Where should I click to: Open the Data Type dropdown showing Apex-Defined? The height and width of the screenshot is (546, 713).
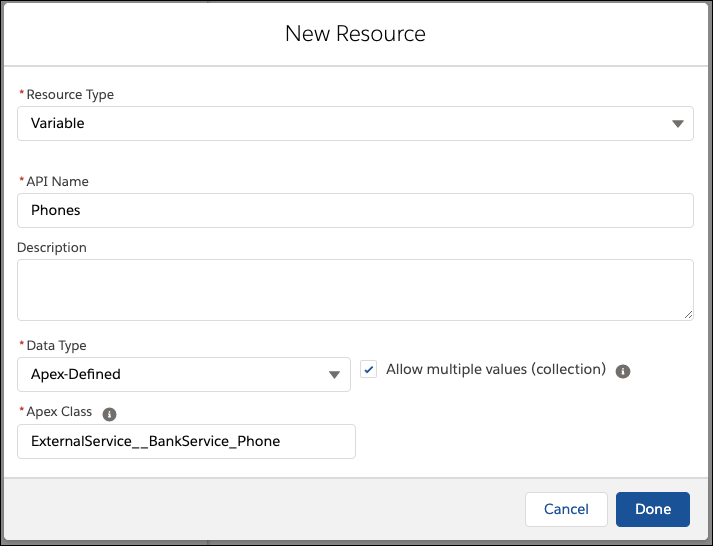[x=184, y=374]
